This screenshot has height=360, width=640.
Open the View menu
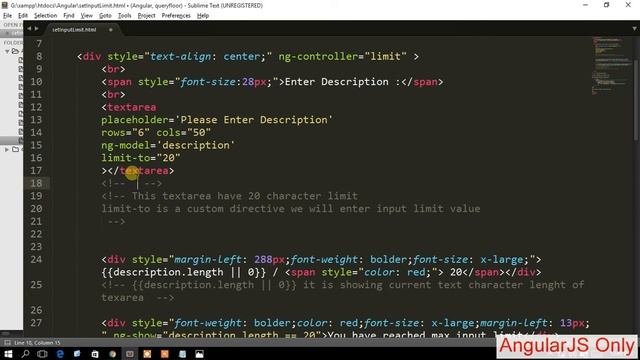click(87, 16)
